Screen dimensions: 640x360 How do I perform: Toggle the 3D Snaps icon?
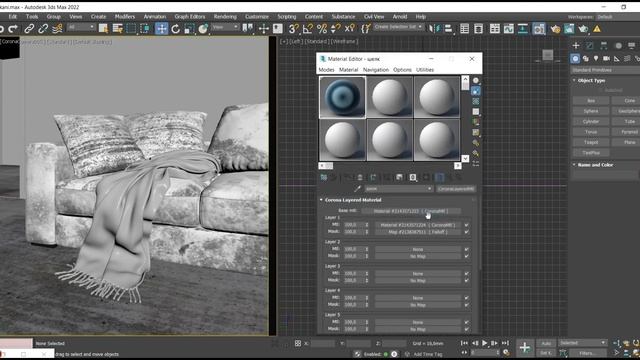point(293,29)
